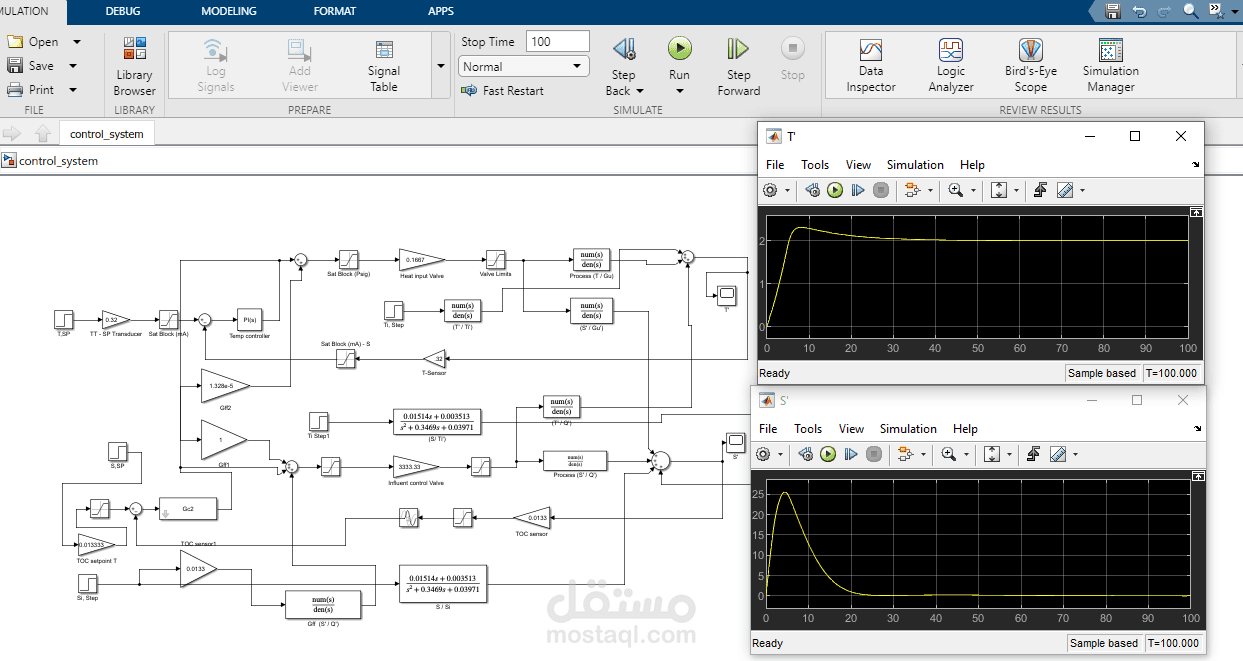Launch the Logic Analyzer
This screenshot has width=1243, height=661.
(x=950, y=66)
